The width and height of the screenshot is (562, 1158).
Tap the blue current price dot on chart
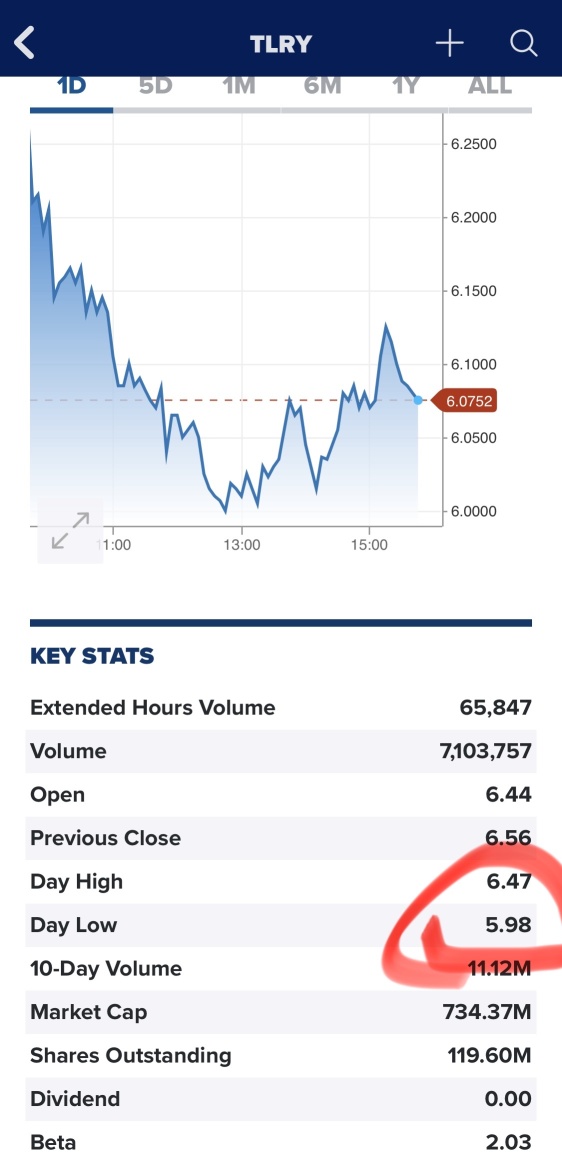click(418, 400)
